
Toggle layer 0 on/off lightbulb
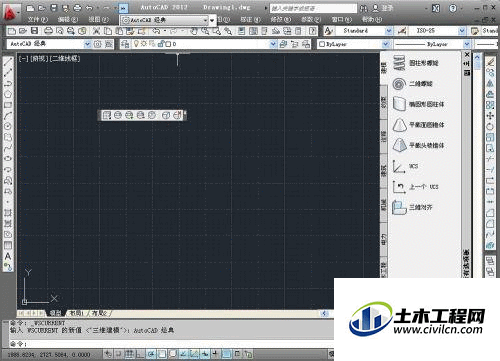click(x=136, y=44)
